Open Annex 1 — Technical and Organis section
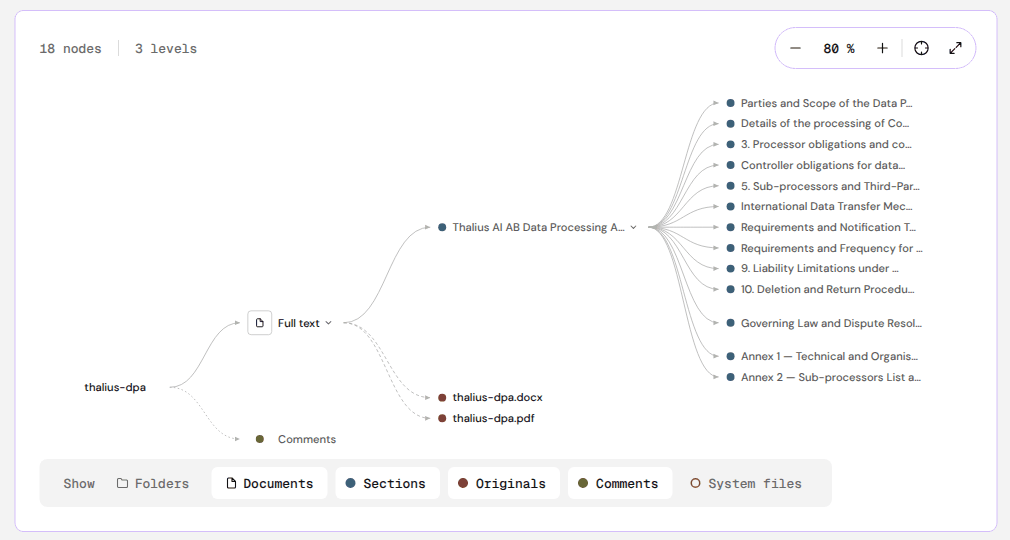1010x540 pixels. [829, 356]
